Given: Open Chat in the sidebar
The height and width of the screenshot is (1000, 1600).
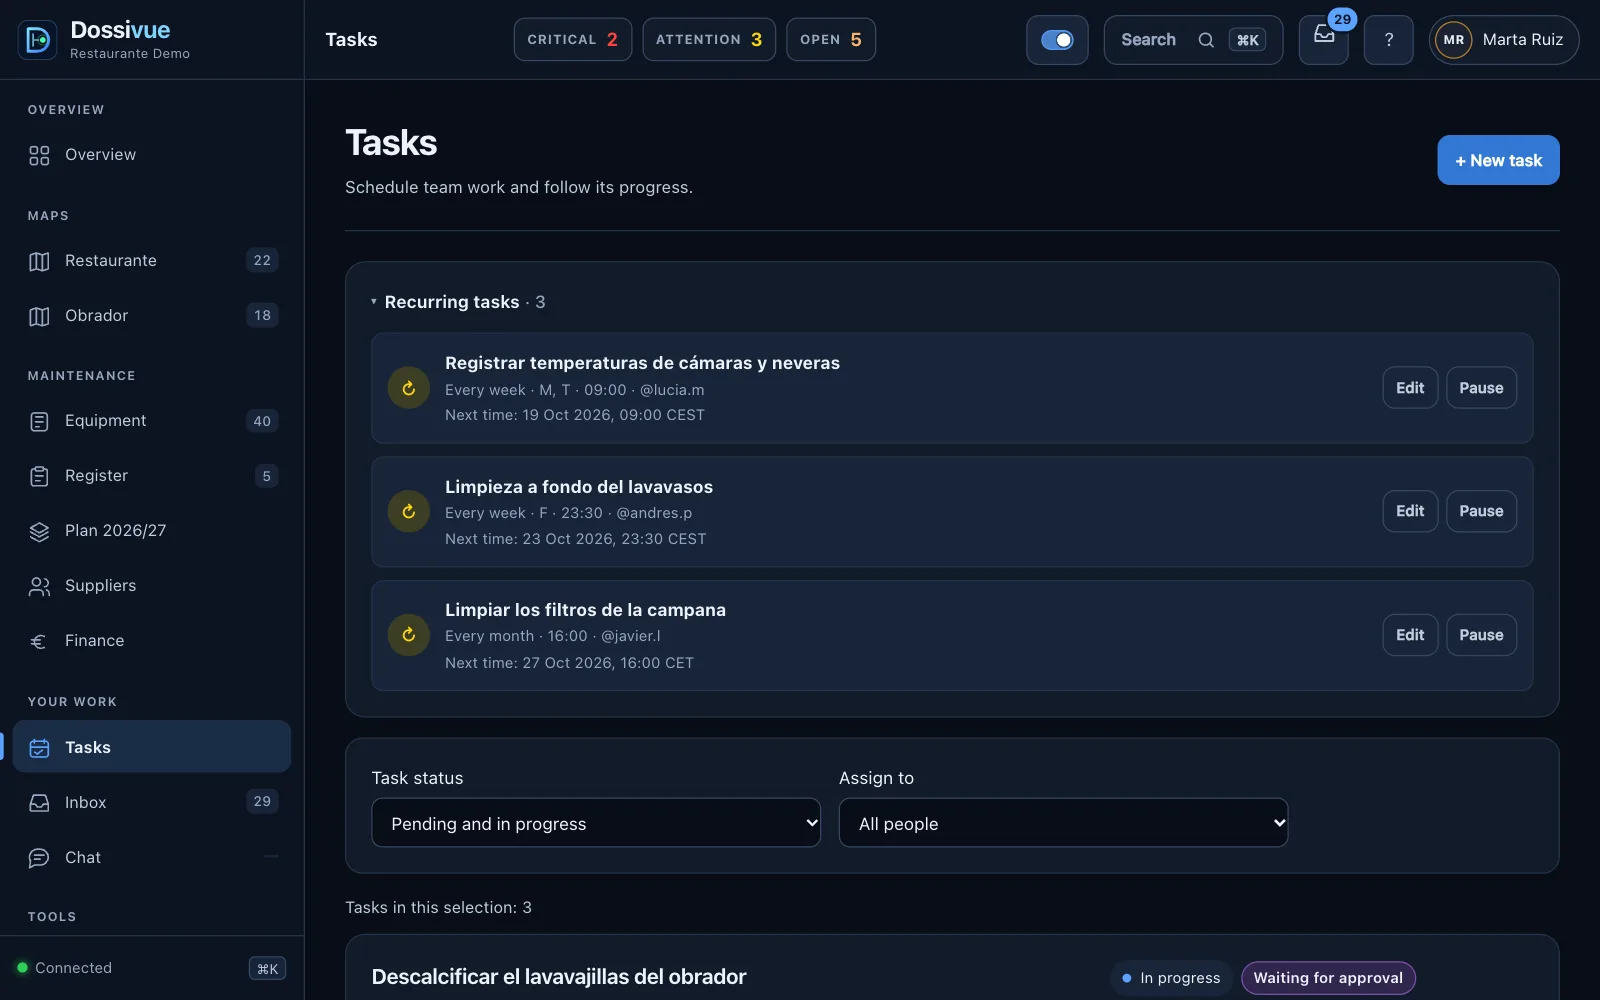Looking at the screenshot, I should point(152,857).
